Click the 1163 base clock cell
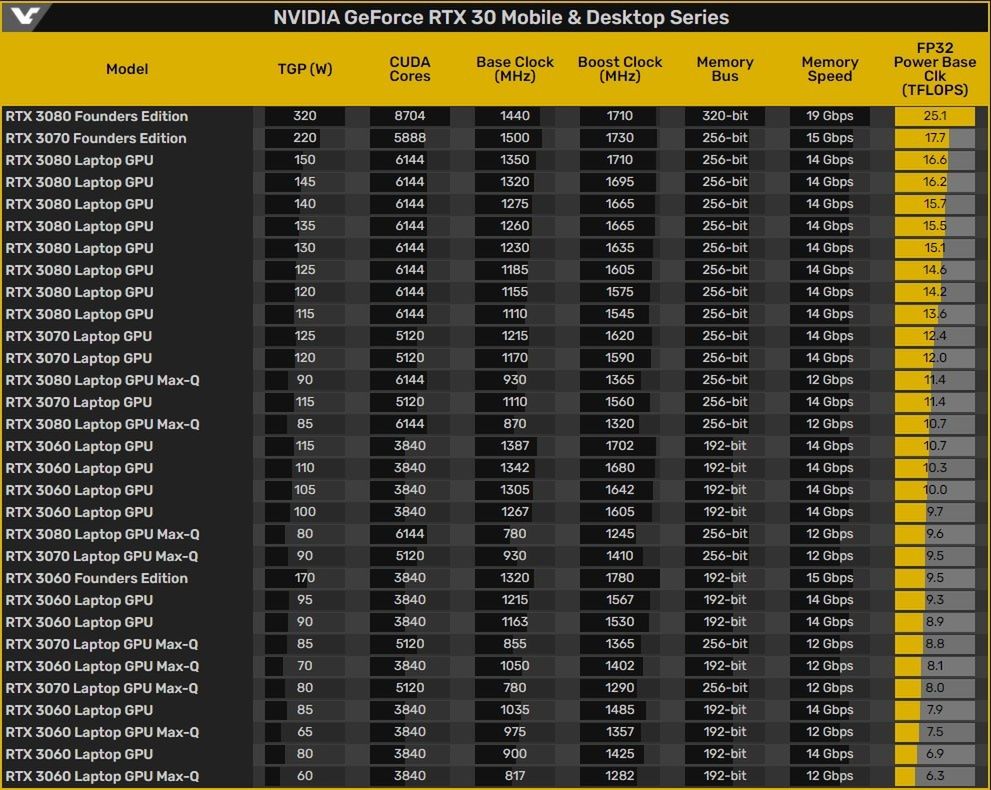The height and width of the screenshot is (790, 991). tap(514, 622)
